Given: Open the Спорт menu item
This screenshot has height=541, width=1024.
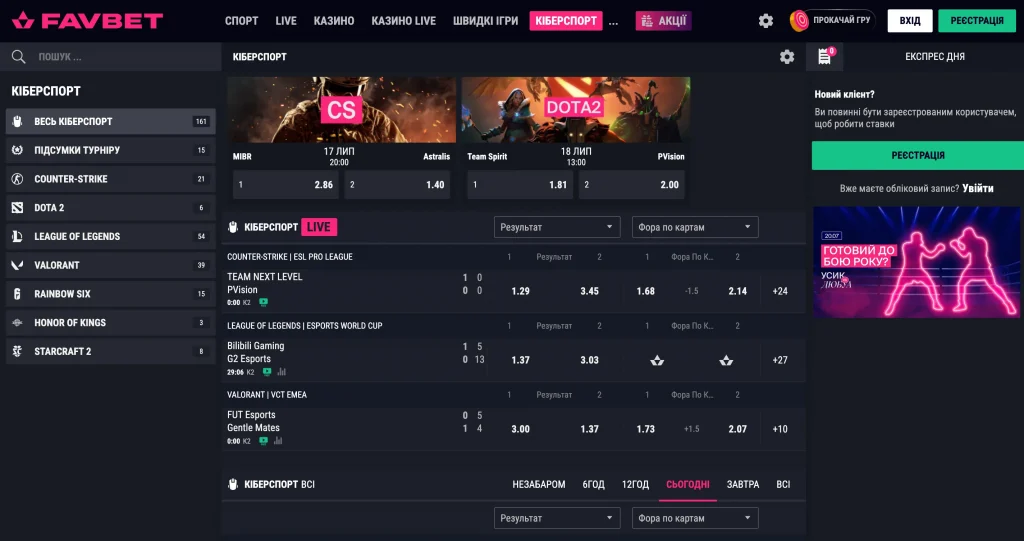Looking at the screenshot, I should (242, 21).
